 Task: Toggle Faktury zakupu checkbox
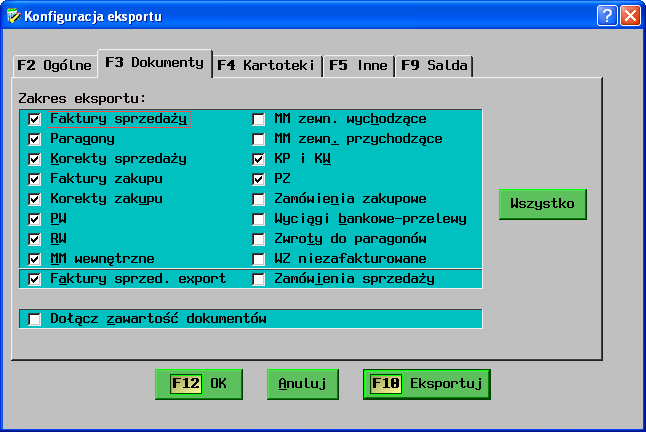tap(34, 179)
